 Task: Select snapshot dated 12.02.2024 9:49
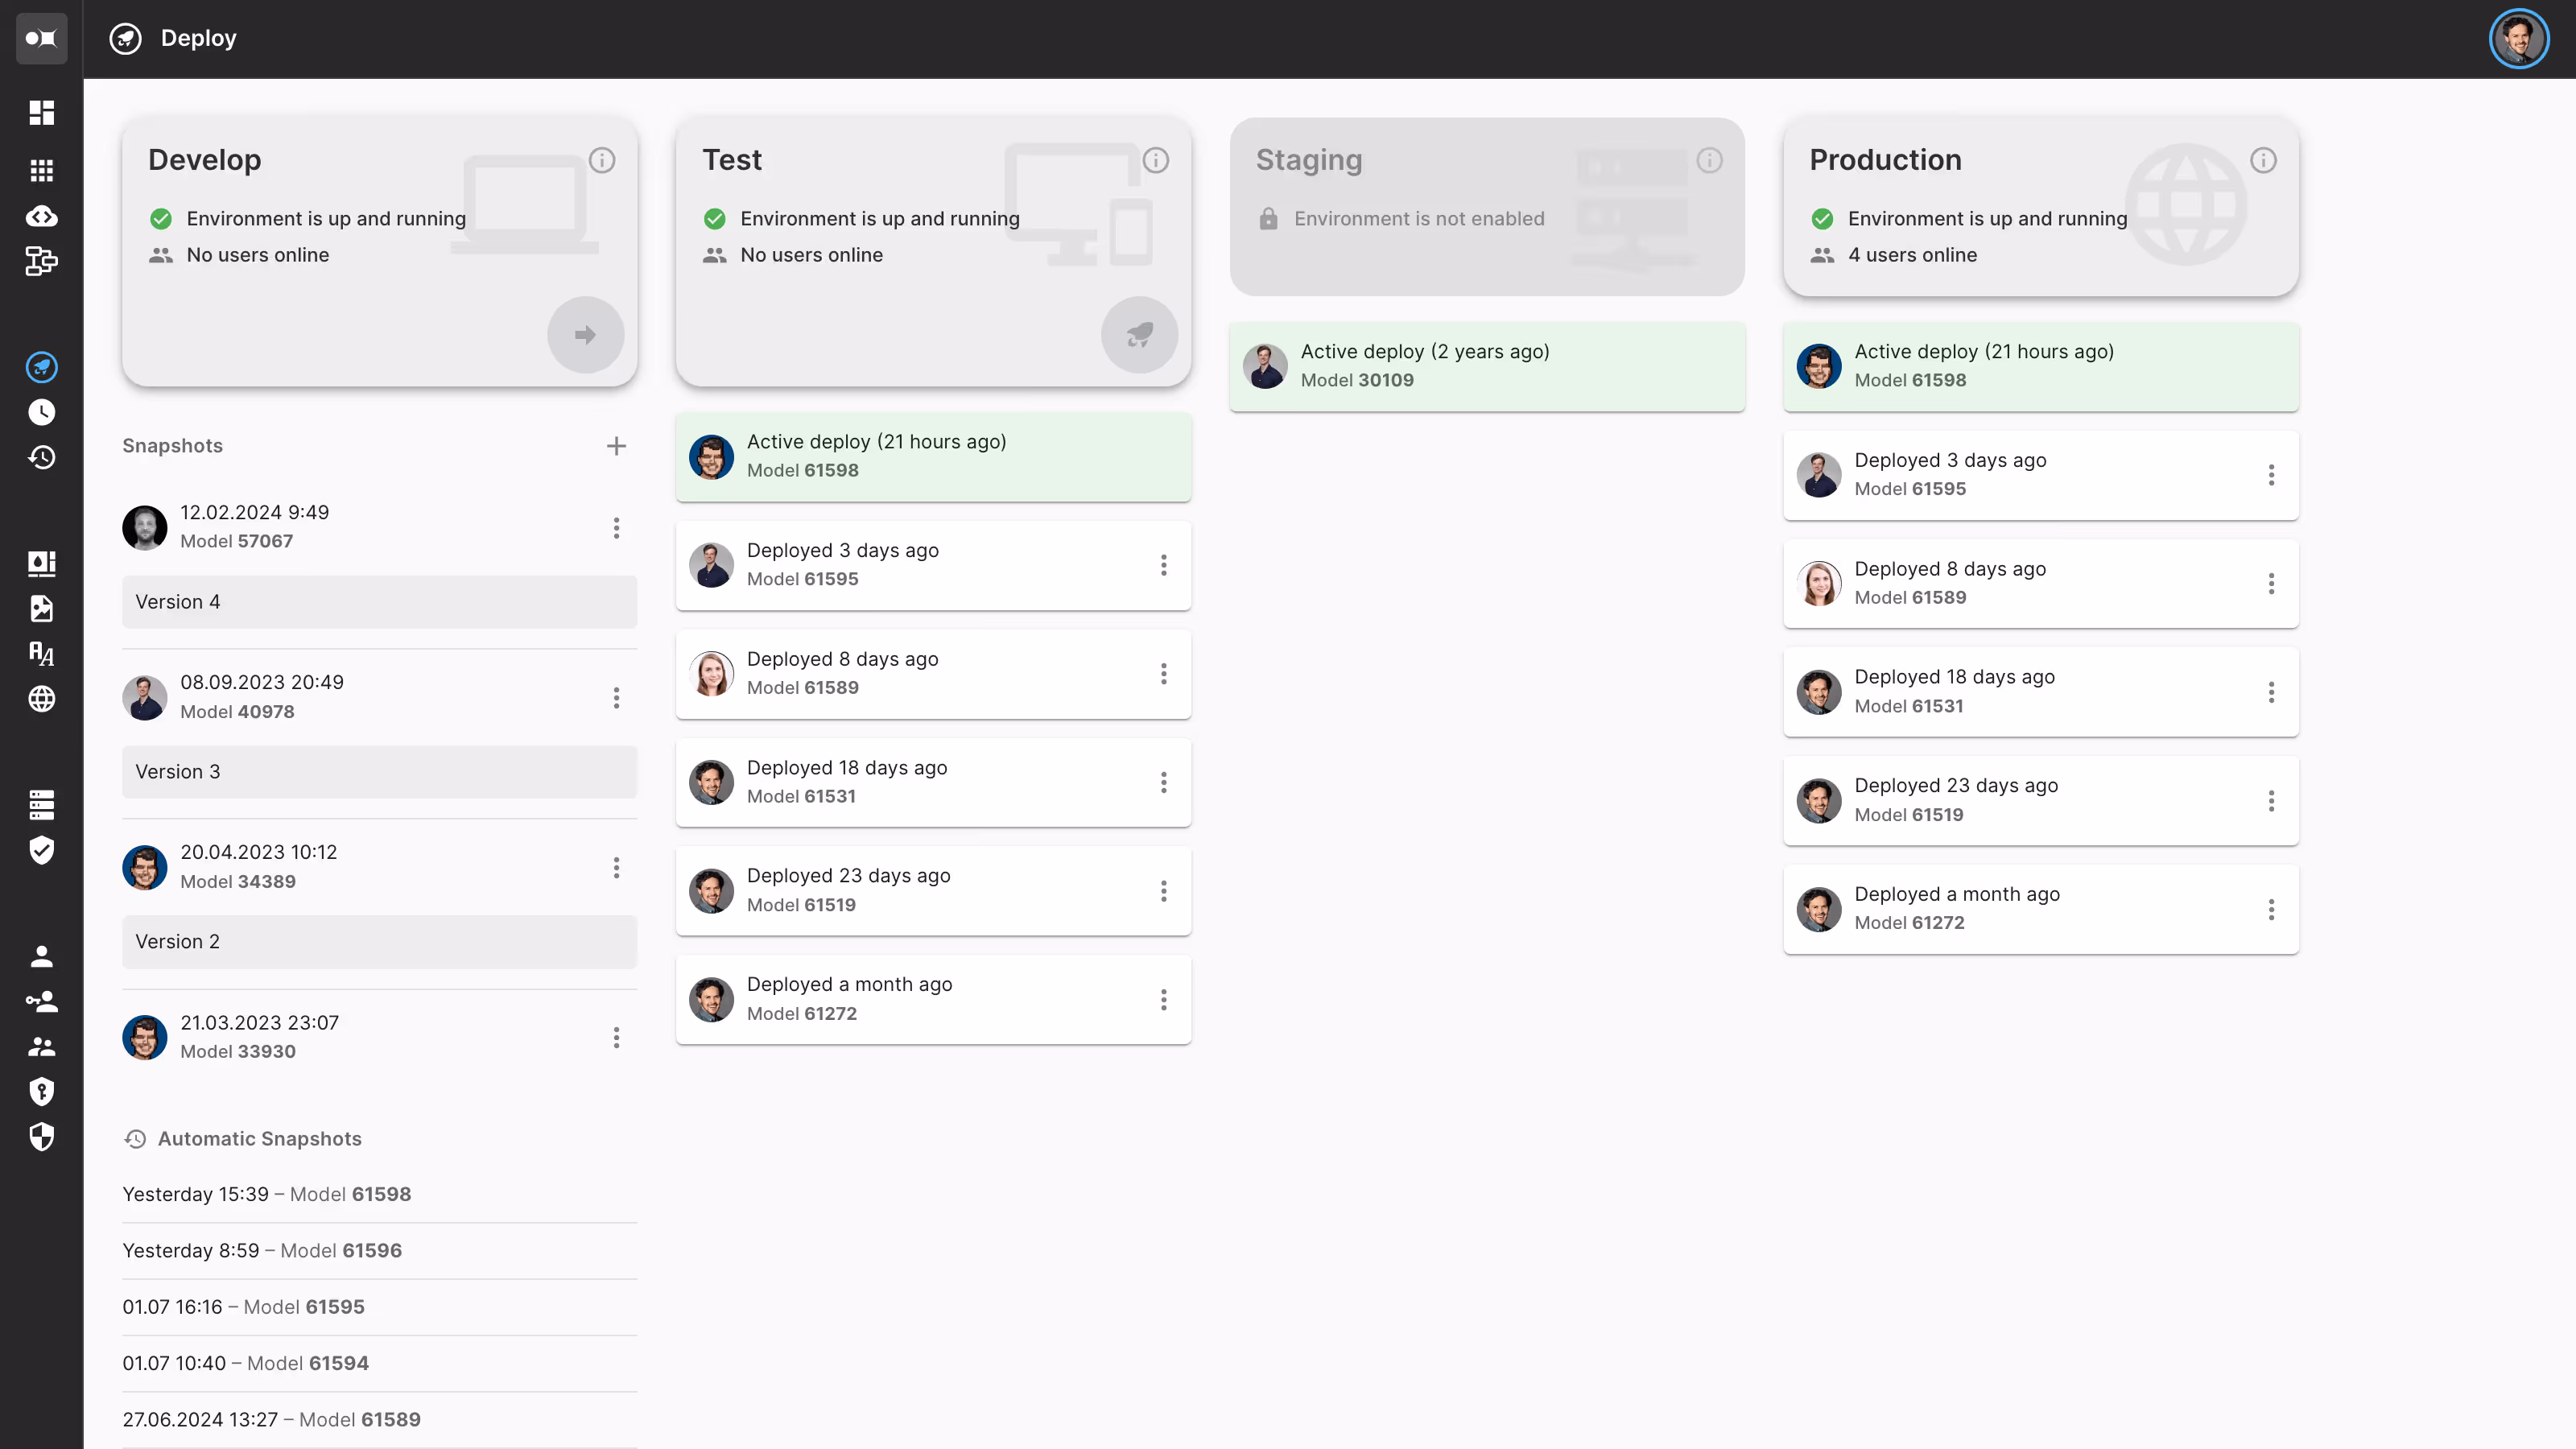[254, 512]
